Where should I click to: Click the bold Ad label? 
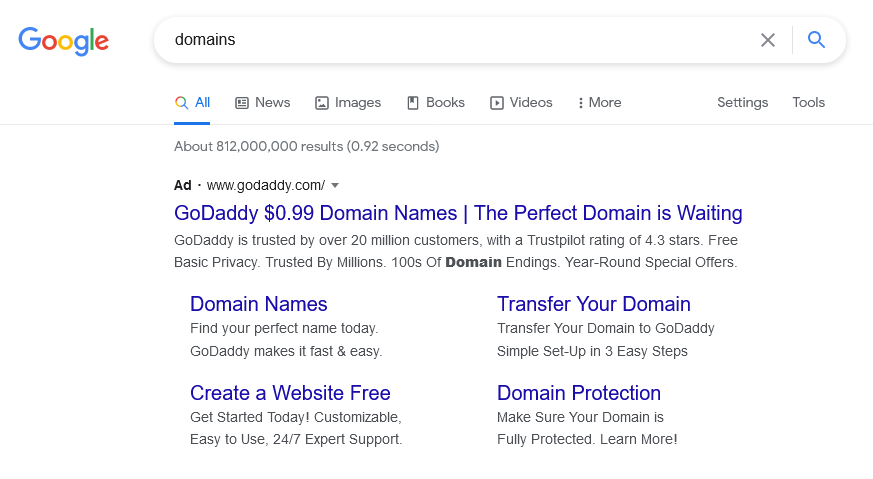pyautogui.click(x=183, y=185)
